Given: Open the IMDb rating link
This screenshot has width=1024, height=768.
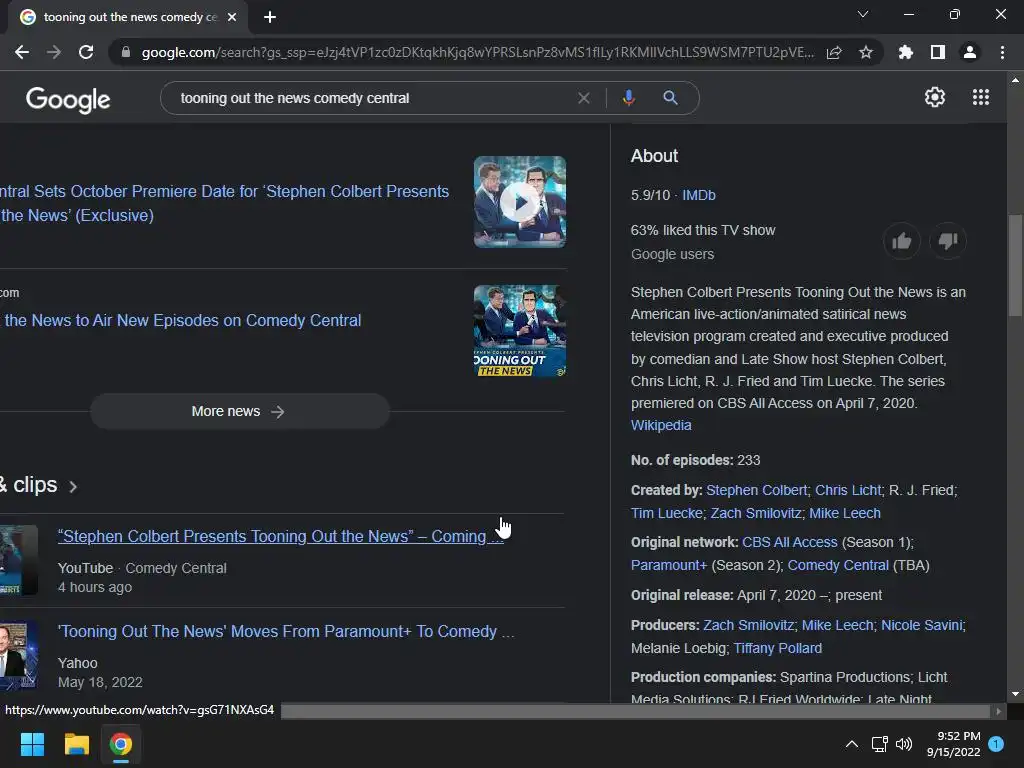Looking at the screenshot, I should 699,195.
